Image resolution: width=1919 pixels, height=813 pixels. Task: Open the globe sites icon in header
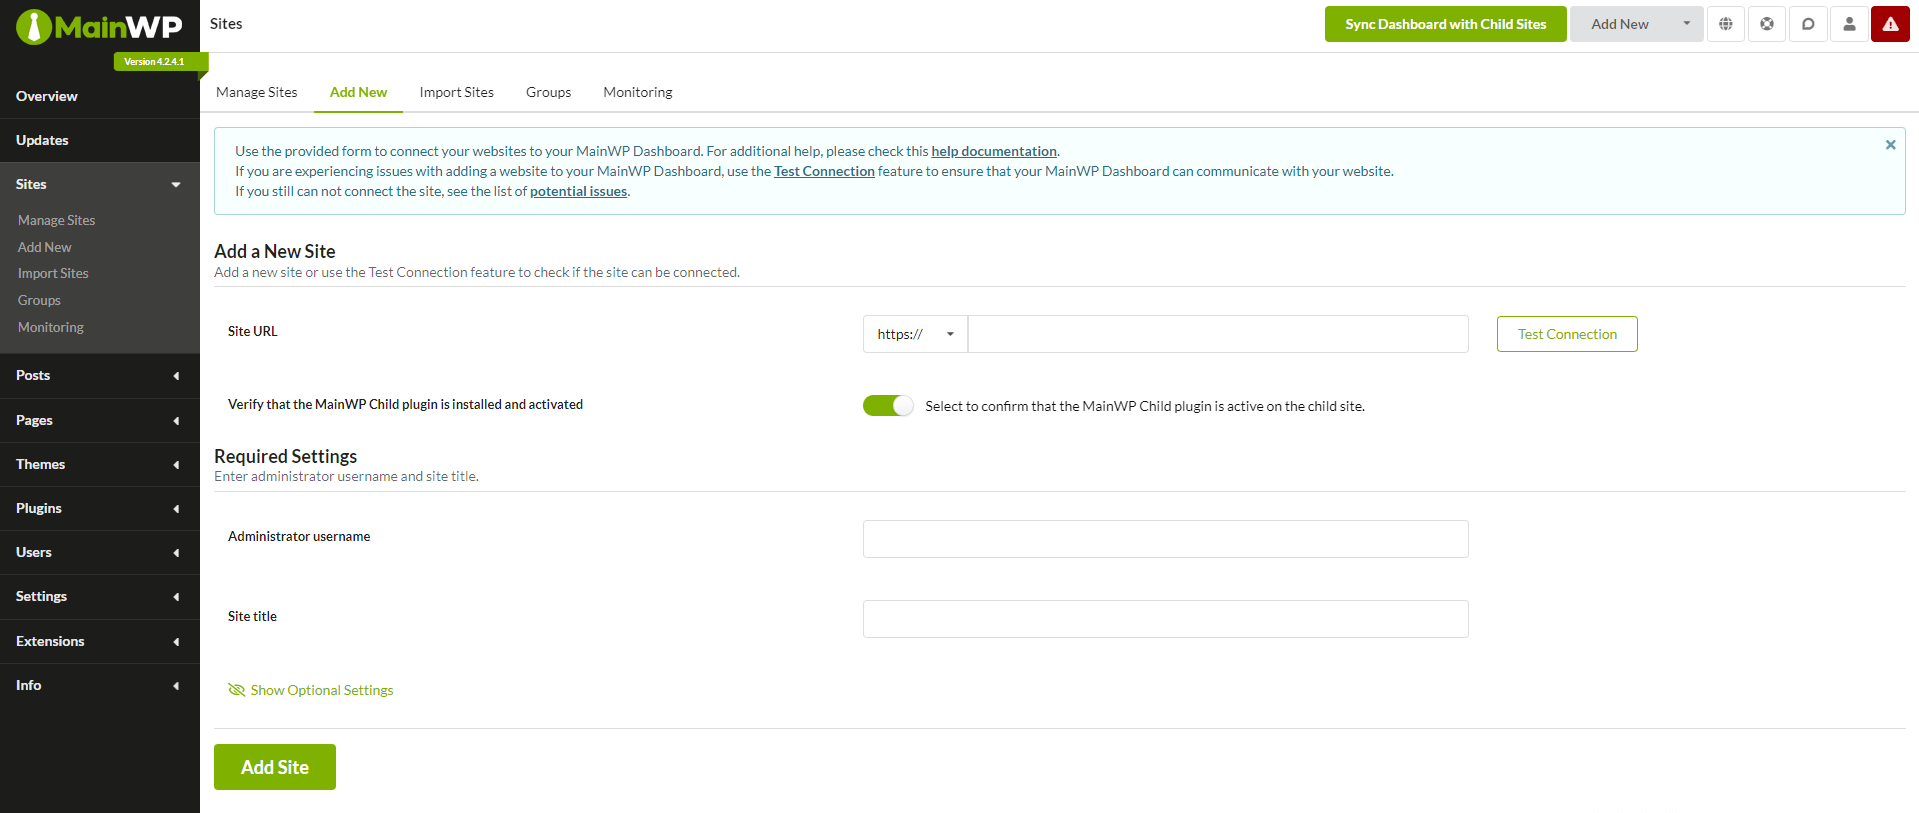1726,24
